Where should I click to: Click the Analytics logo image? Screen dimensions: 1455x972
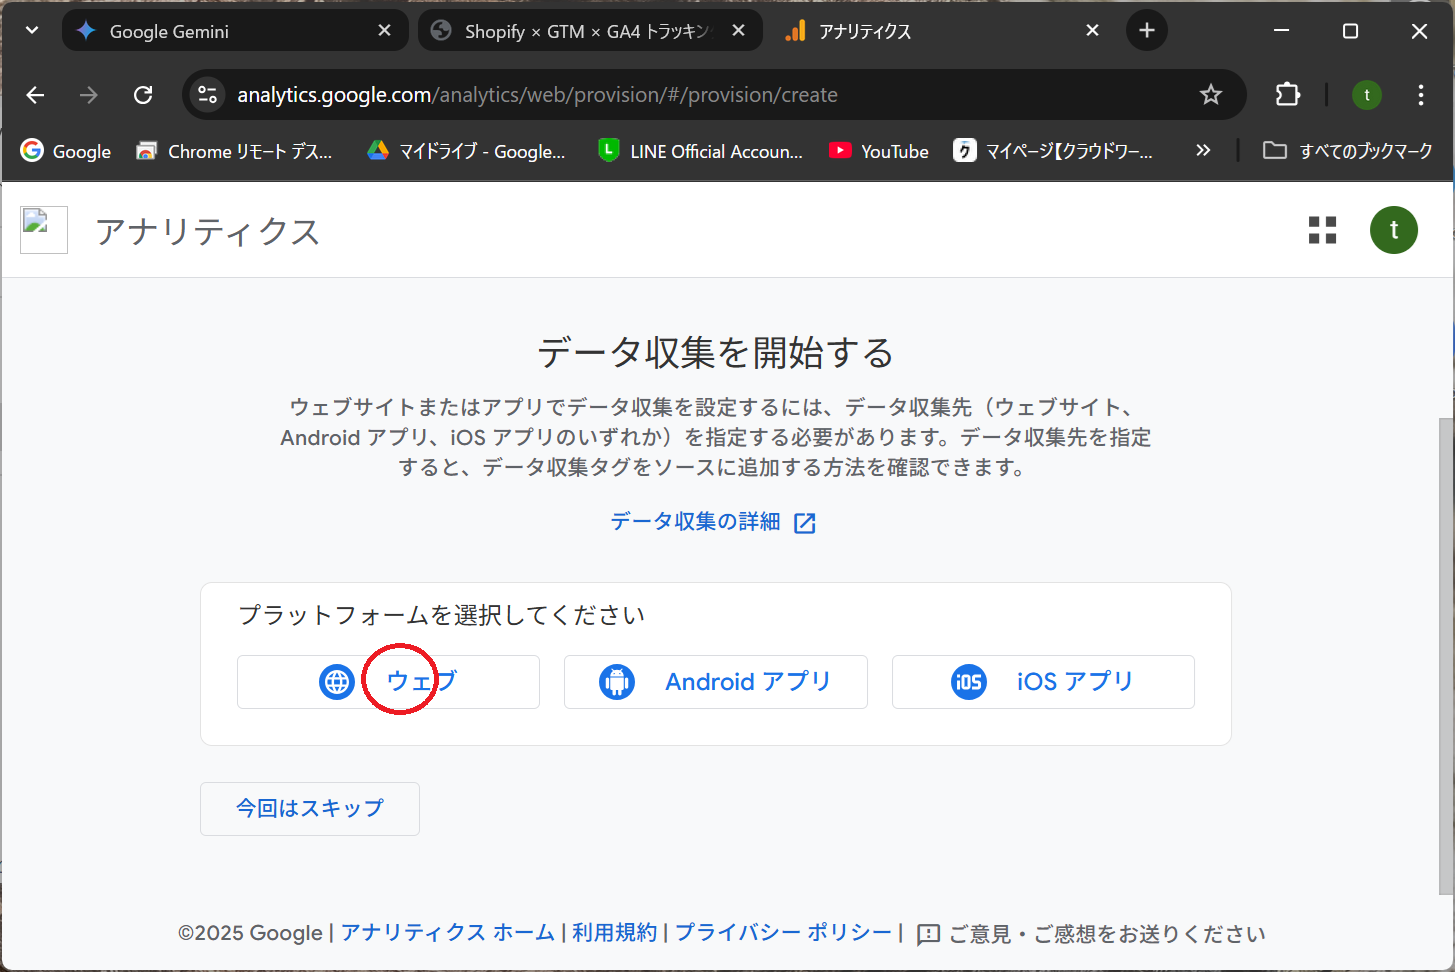tap(44, 230)
